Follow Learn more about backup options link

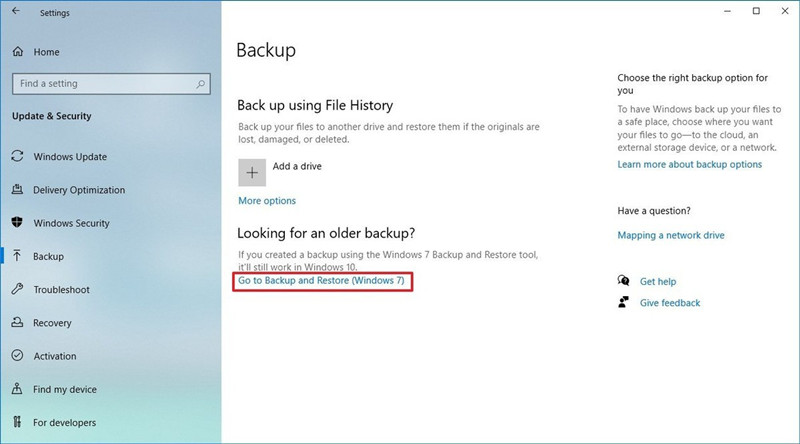pyautogui.click(x=689, y=164)
